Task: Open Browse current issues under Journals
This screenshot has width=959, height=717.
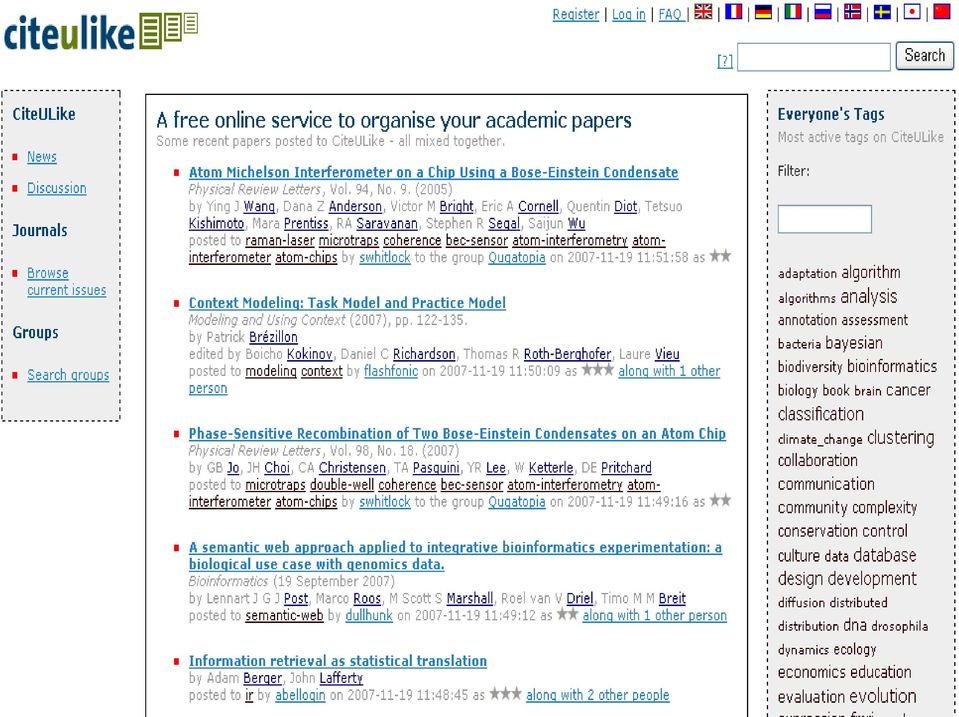Action: [66, 281]
